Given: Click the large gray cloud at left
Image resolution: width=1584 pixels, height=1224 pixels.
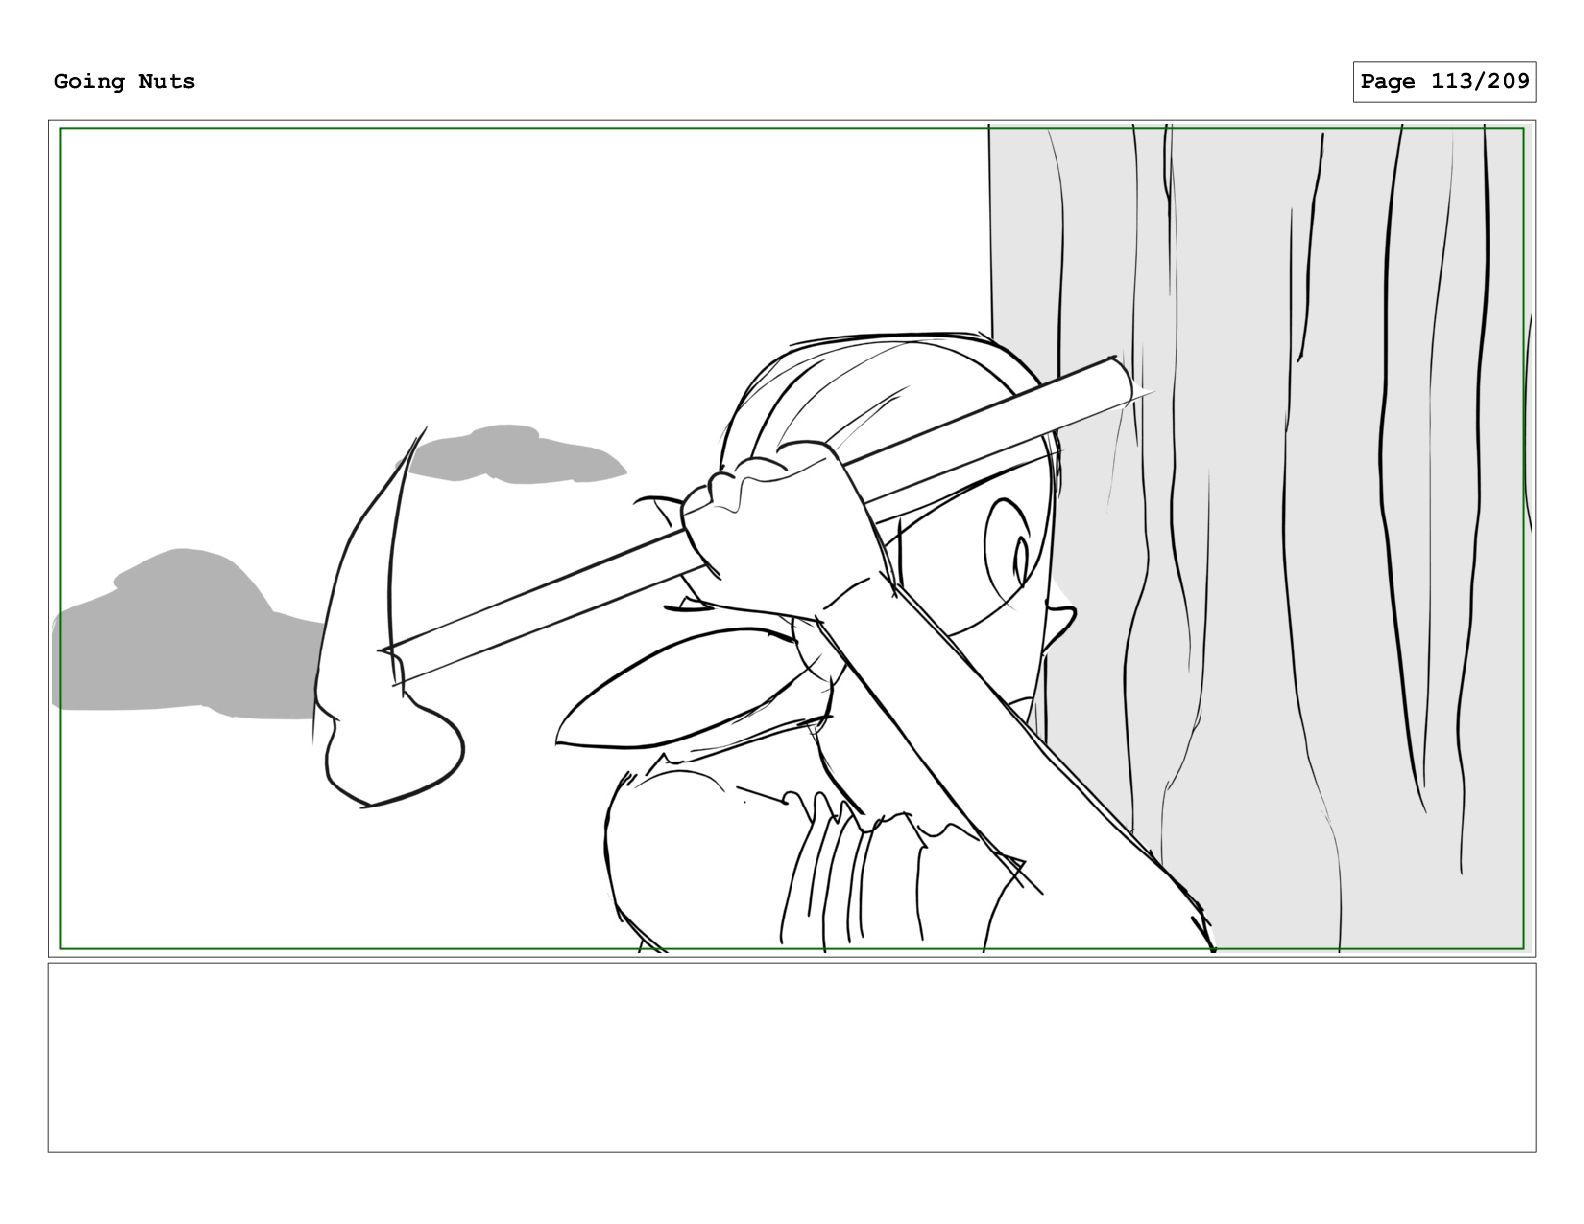Looking at the screenshot, I should (x=185, y=636).
